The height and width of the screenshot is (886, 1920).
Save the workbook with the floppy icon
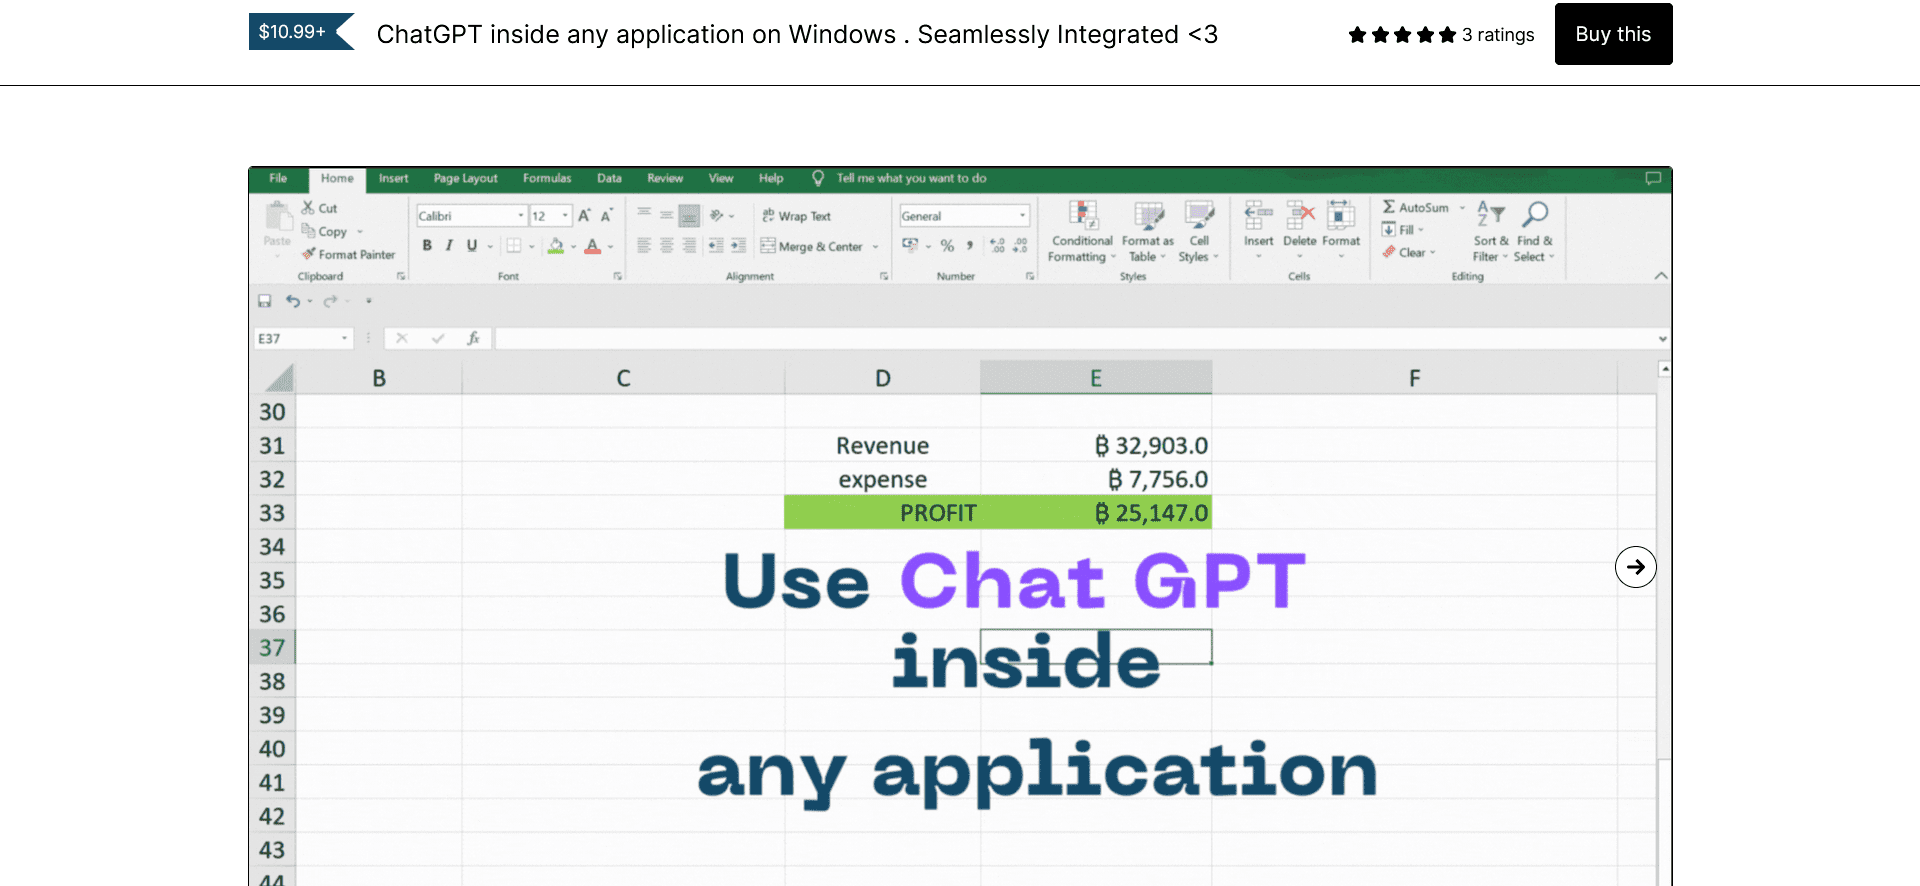click(x=265, y=301)
